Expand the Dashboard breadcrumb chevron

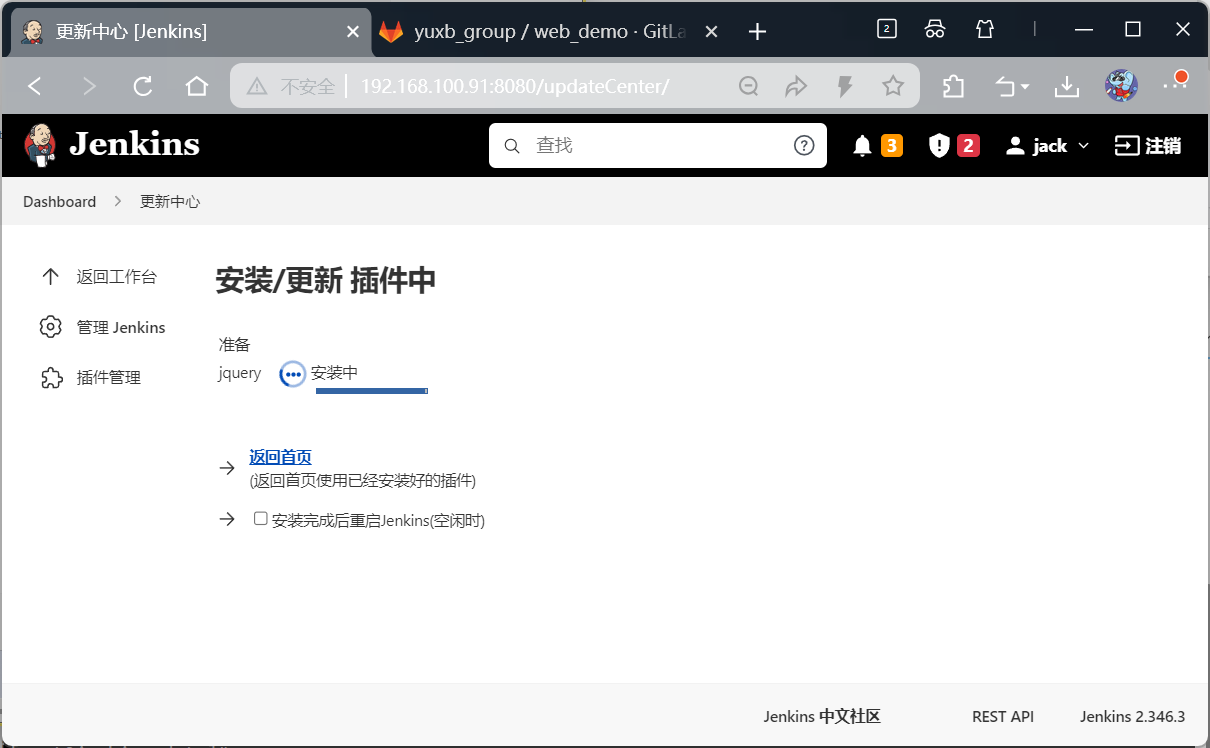118,202
